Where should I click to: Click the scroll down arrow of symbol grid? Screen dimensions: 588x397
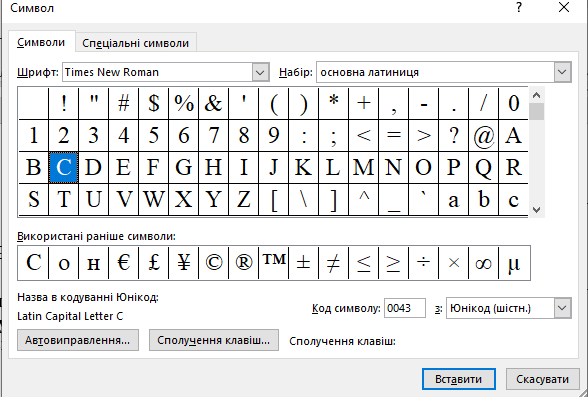point(536,210)
